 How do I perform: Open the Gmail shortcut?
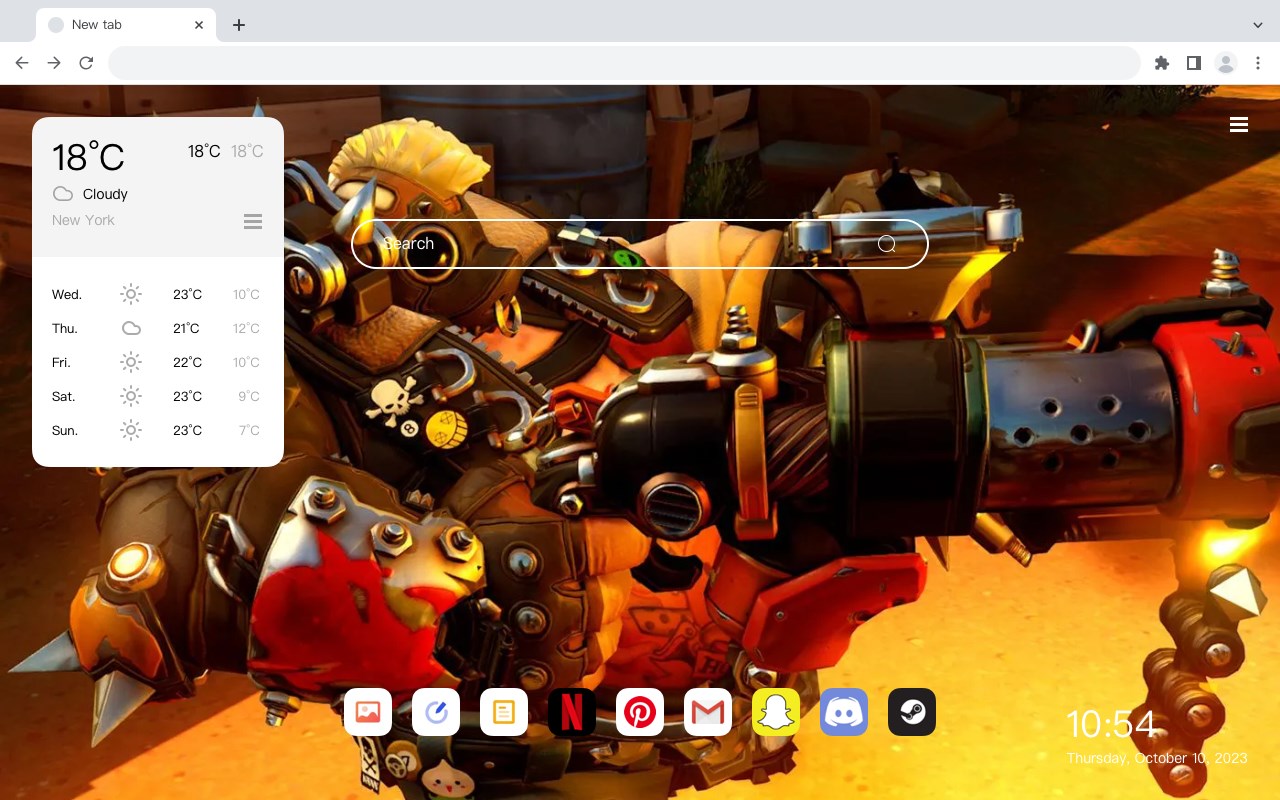click(708, 712)
